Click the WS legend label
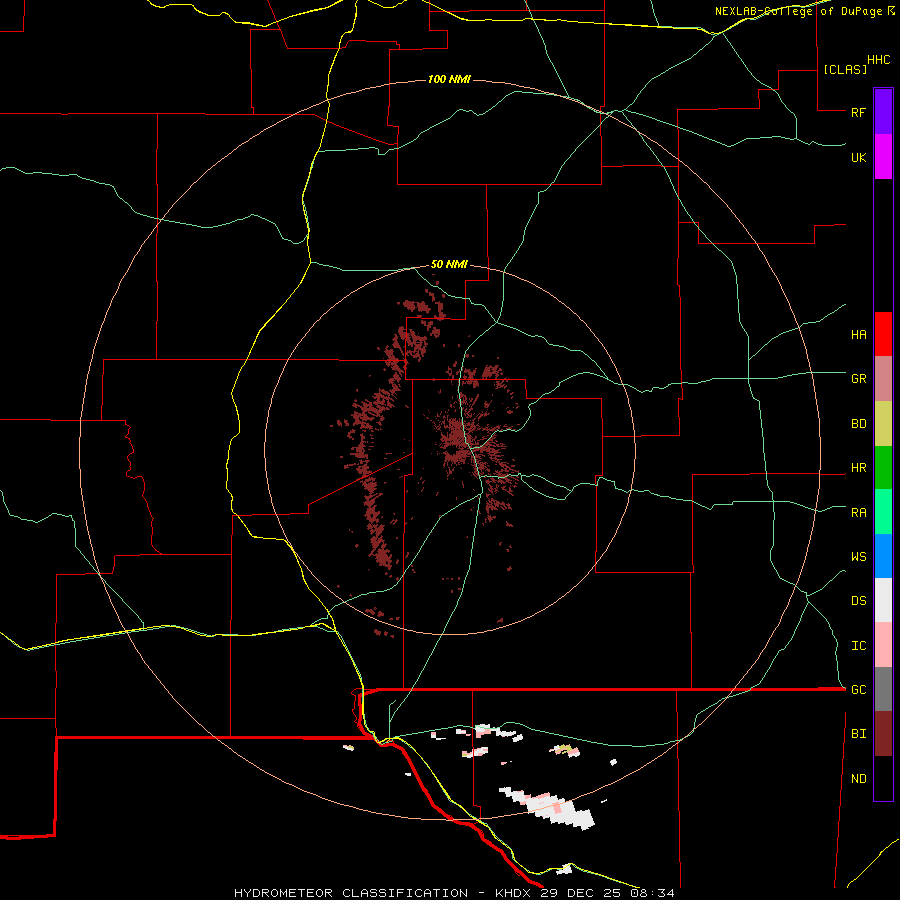Image resolution: width=900 pixels, height=900 pixels. click(x=858, y=557)
